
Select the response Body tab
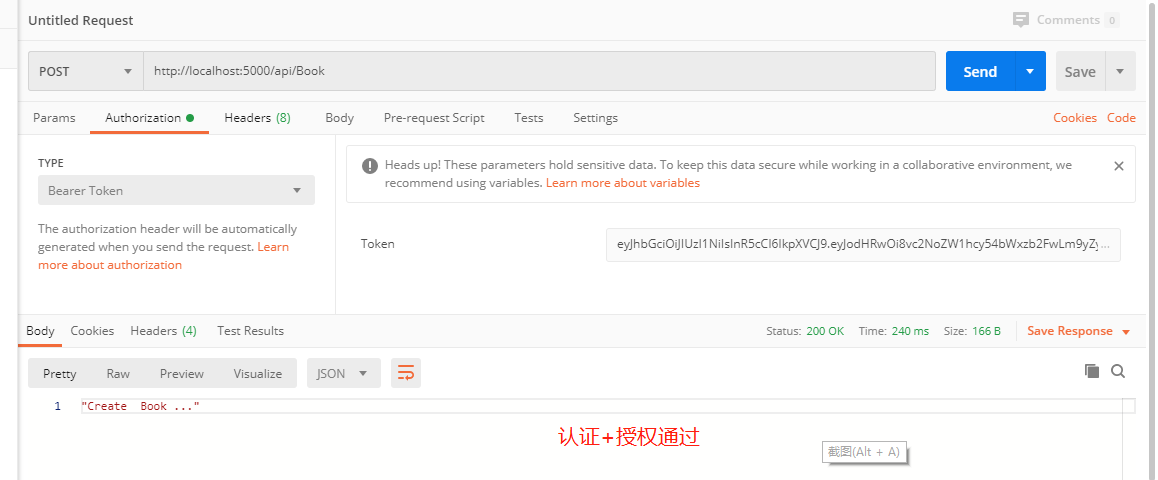[x=40, y=331]
